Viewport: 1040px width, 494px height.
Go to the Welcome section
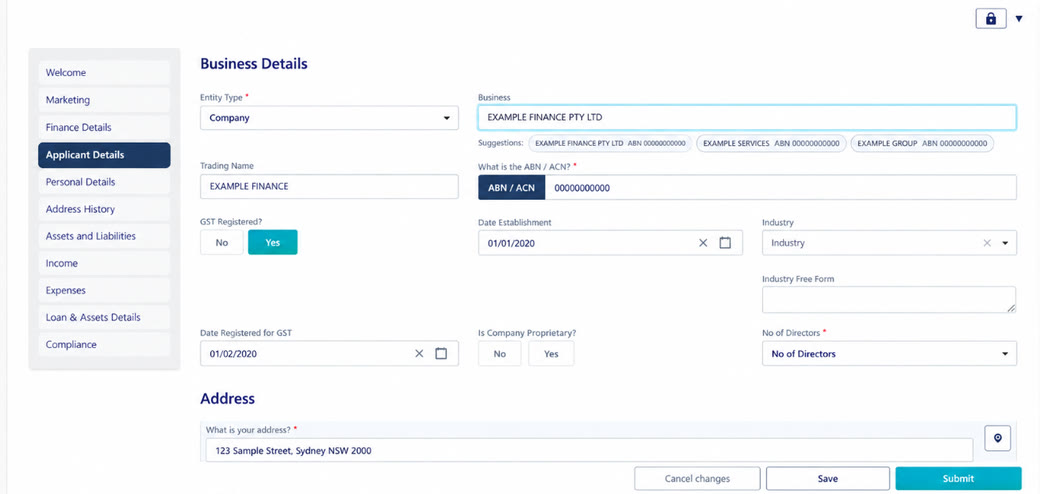(104, 73)
